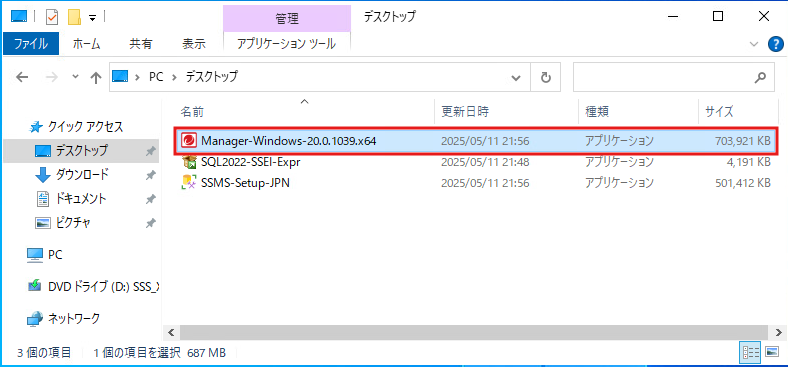Click the SSMS-Setup-JPN installer icon
The image size is (788, 367).
pos(189,183)
